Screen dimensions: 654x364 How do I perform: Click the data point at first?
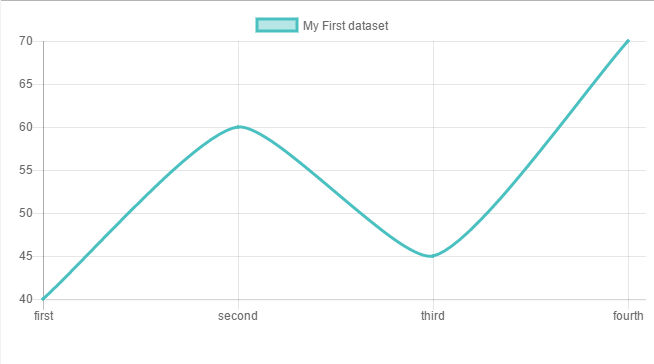(x=43, y=299)
